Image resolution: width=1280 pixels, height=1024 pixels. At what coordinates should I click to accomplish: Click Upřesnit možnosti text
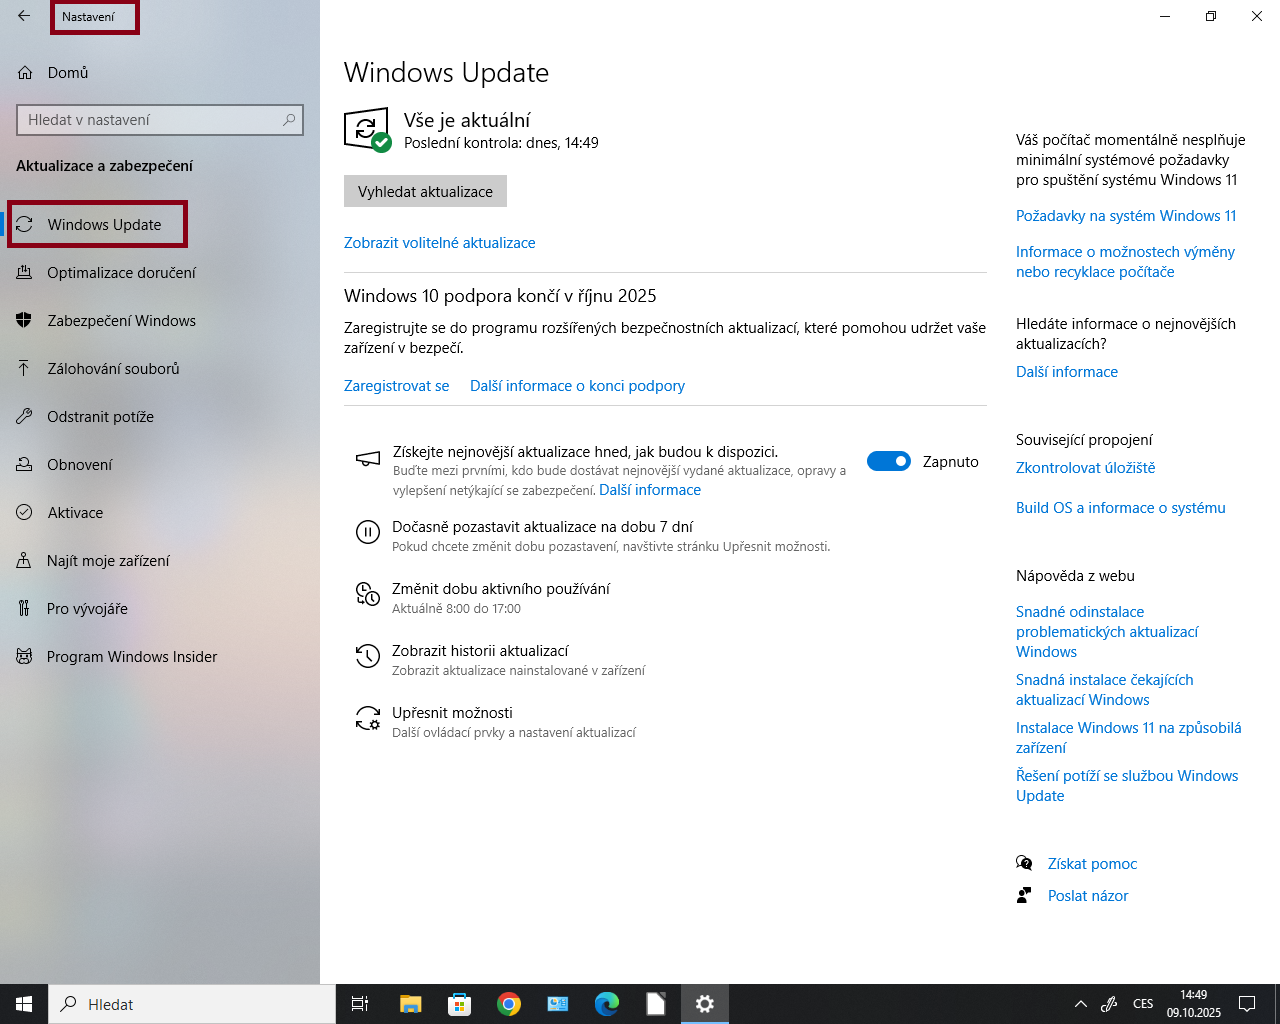(452, 713)
